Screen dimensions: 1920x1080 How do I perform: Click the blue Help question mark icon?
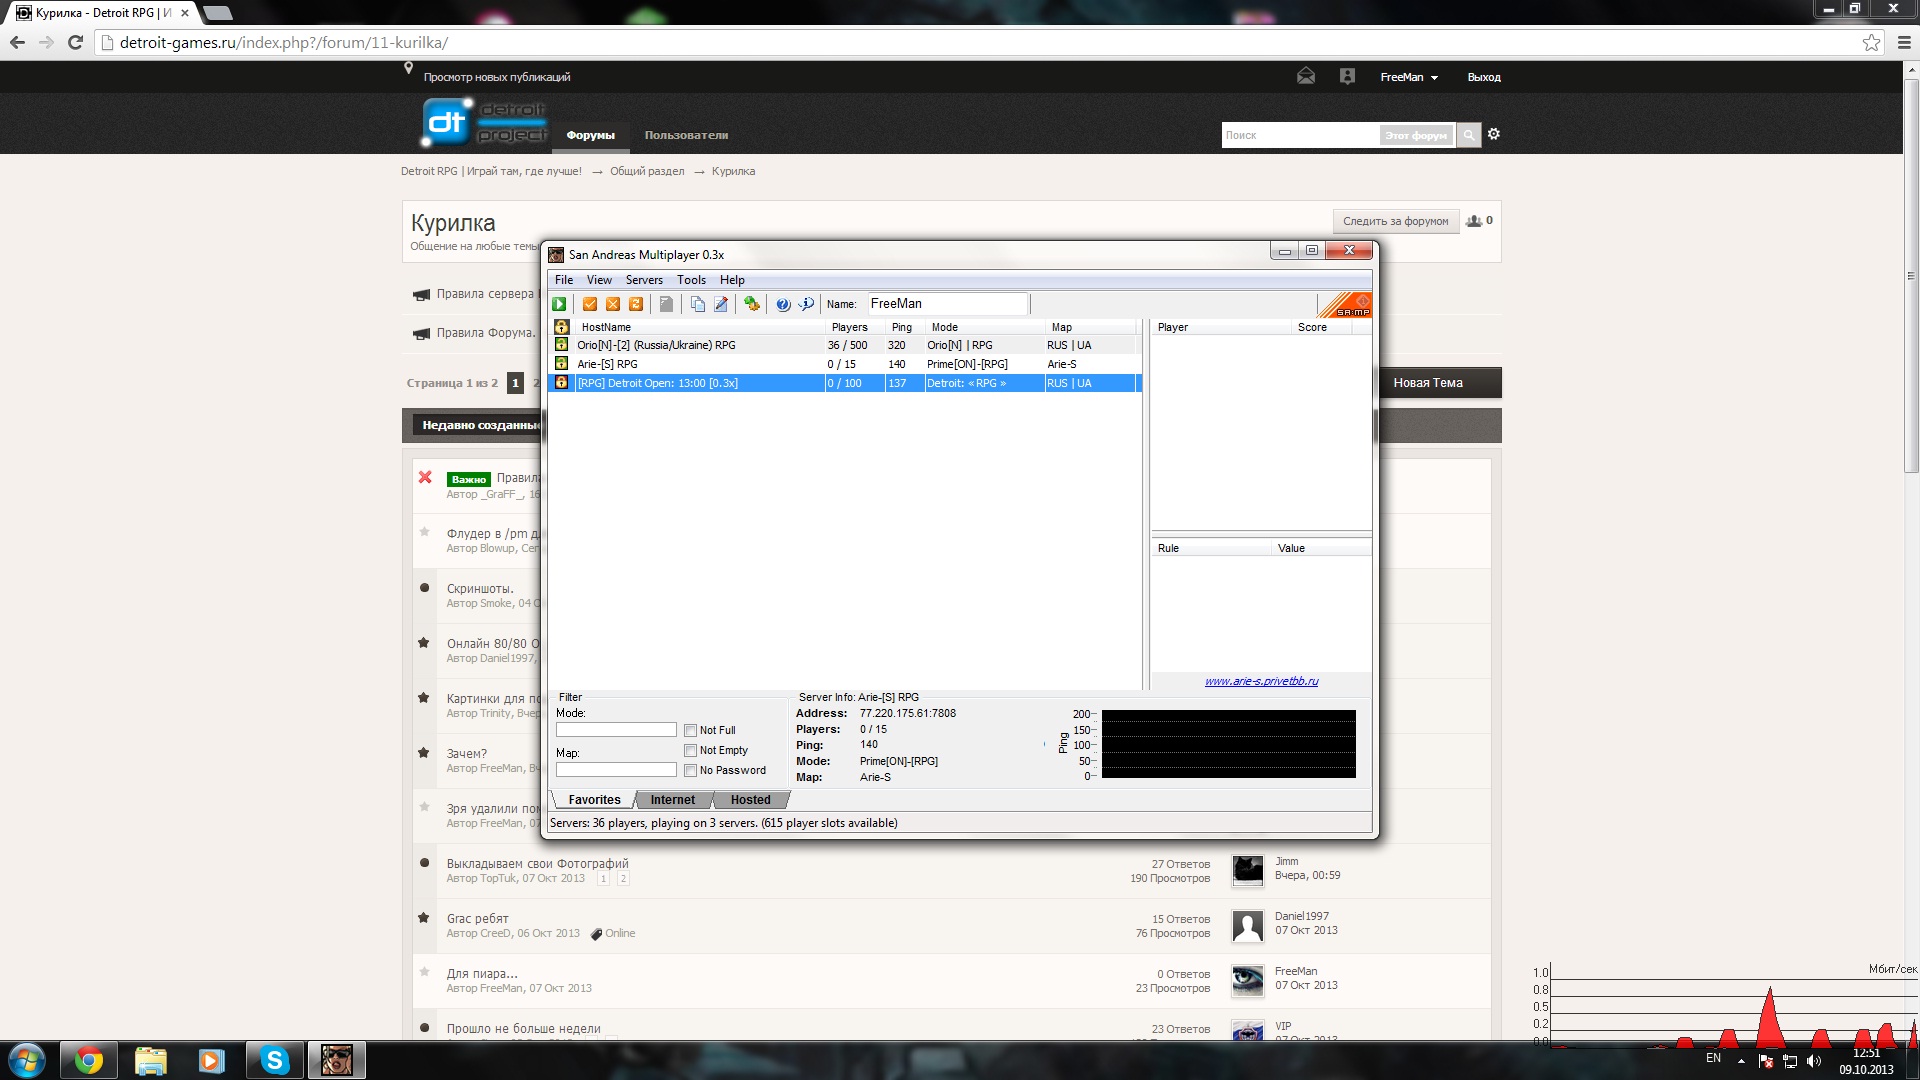coord(783,304)
